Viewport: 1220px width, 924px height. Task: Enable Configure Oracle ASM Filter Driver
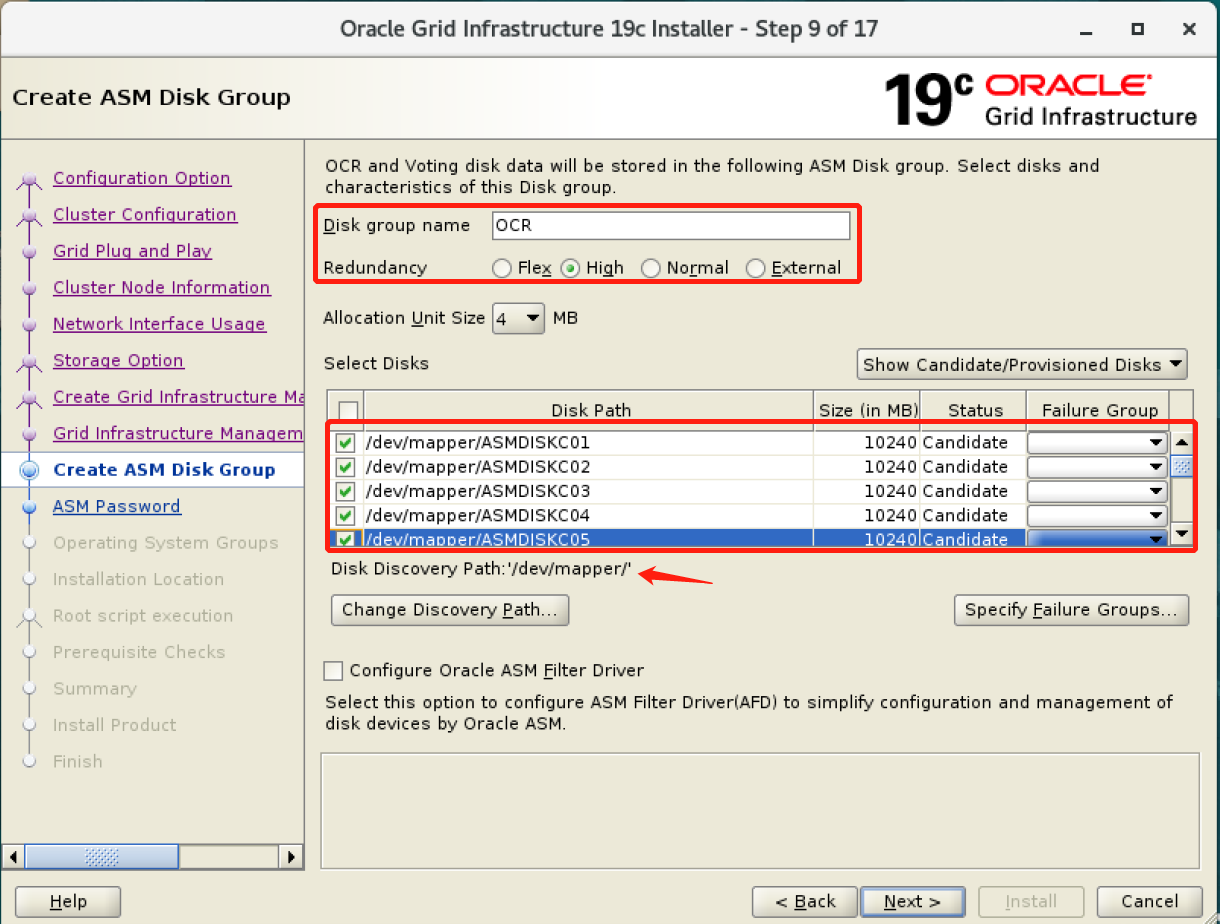pyautogui.click(x=333, y=671)
